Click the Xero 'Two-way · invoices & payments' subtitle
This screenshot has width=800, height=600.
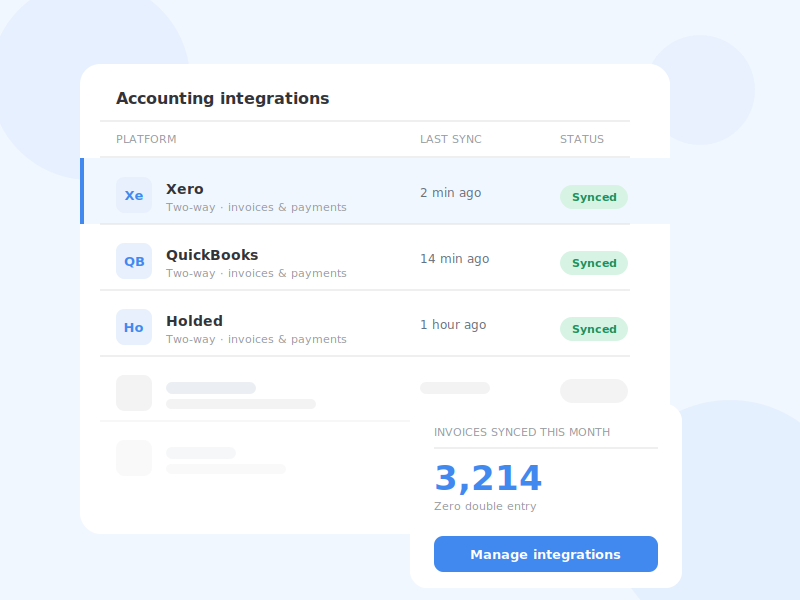pyautogui.click(x=256, y=207)
